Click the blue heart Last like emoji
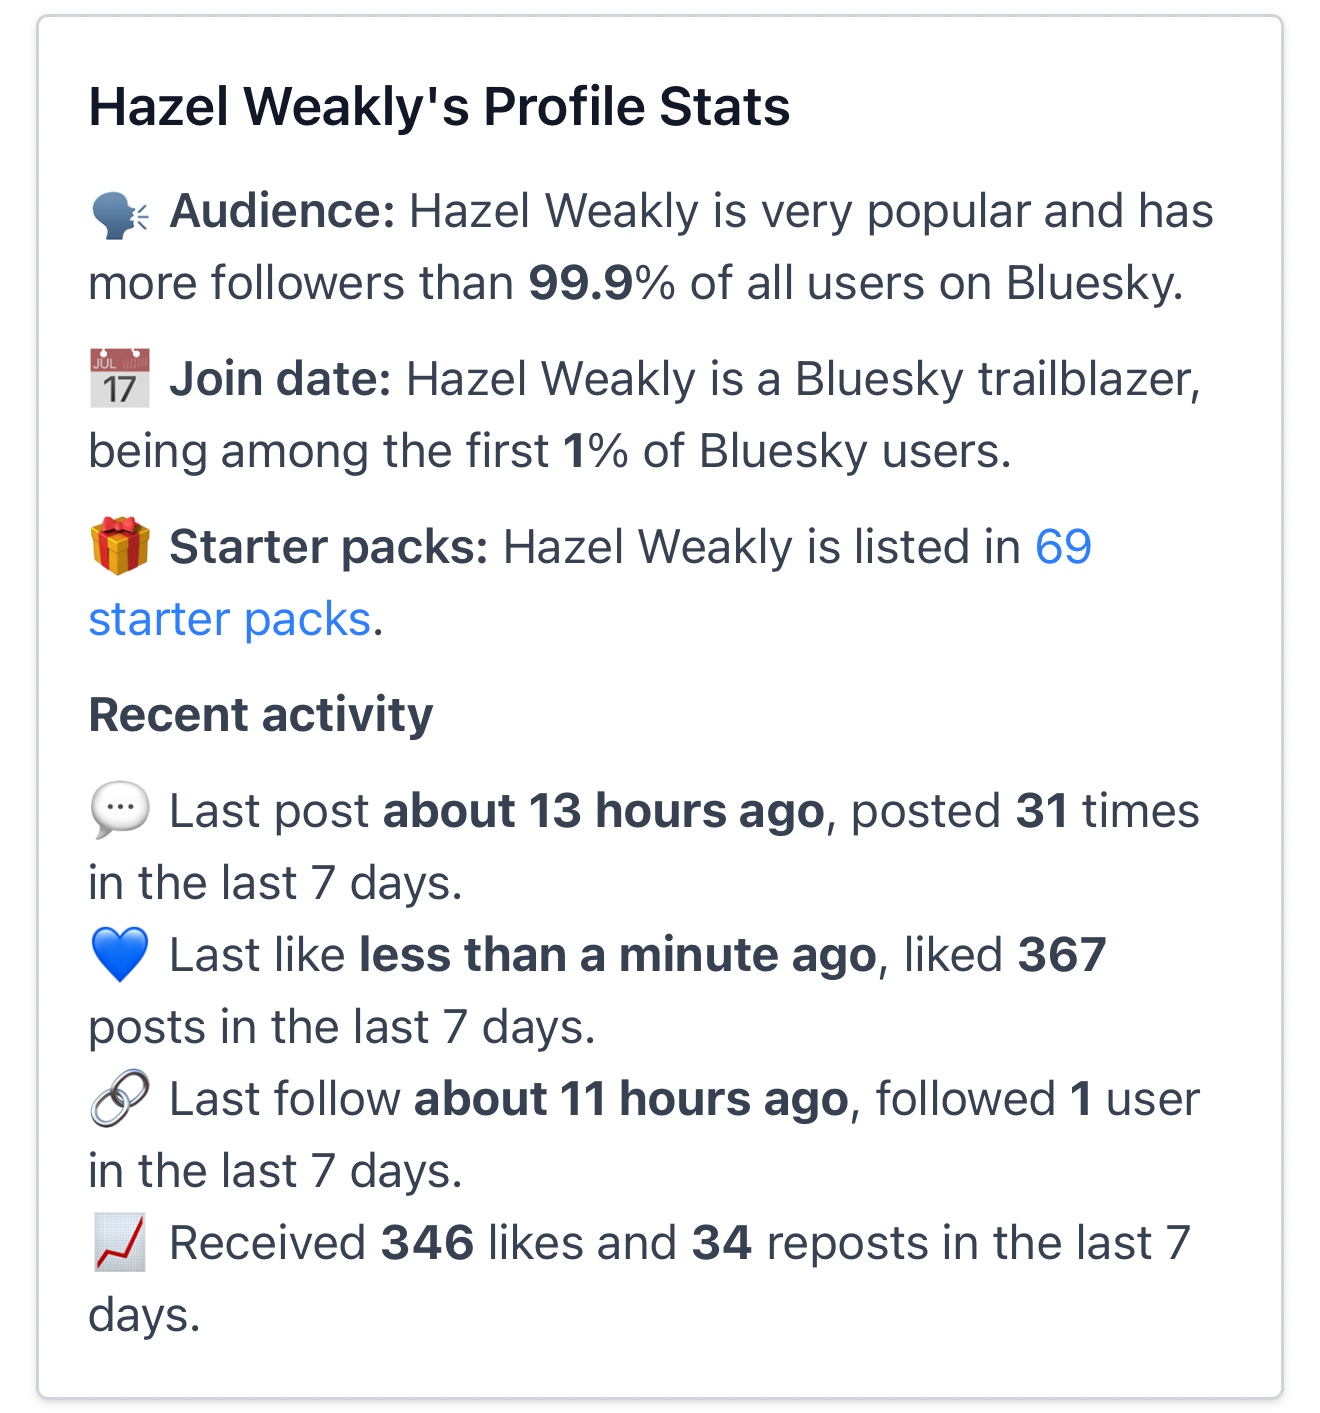The height and width of the screenshot is (1413, 1320). (x=120, y=953)
